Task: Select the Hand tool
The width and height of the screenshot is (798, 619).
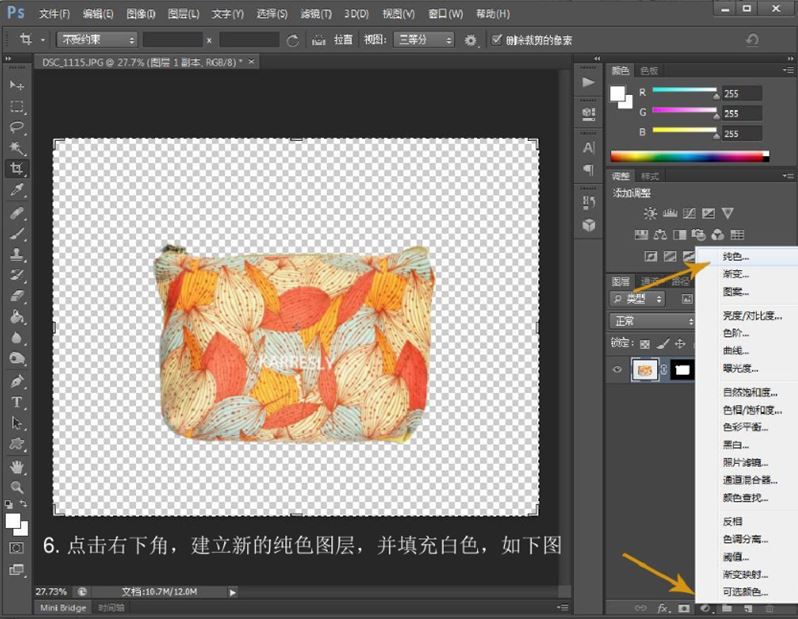Action: [x=17, y=466]
